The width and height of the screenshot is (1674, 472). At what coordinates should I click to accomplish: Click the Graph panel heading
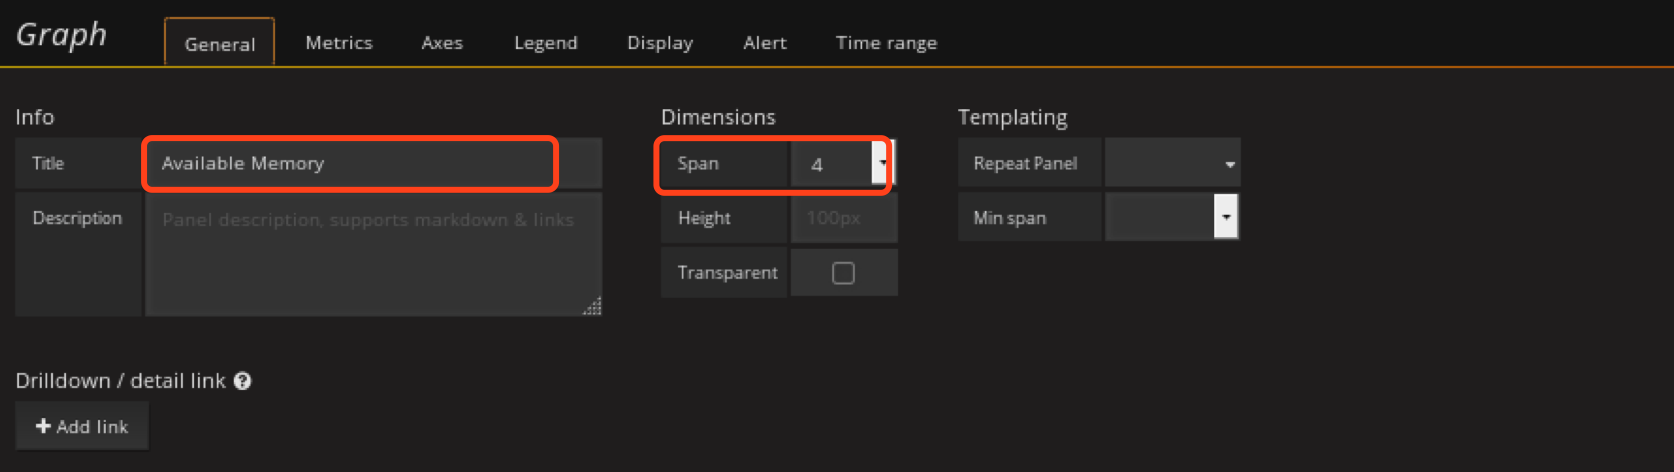62,35
